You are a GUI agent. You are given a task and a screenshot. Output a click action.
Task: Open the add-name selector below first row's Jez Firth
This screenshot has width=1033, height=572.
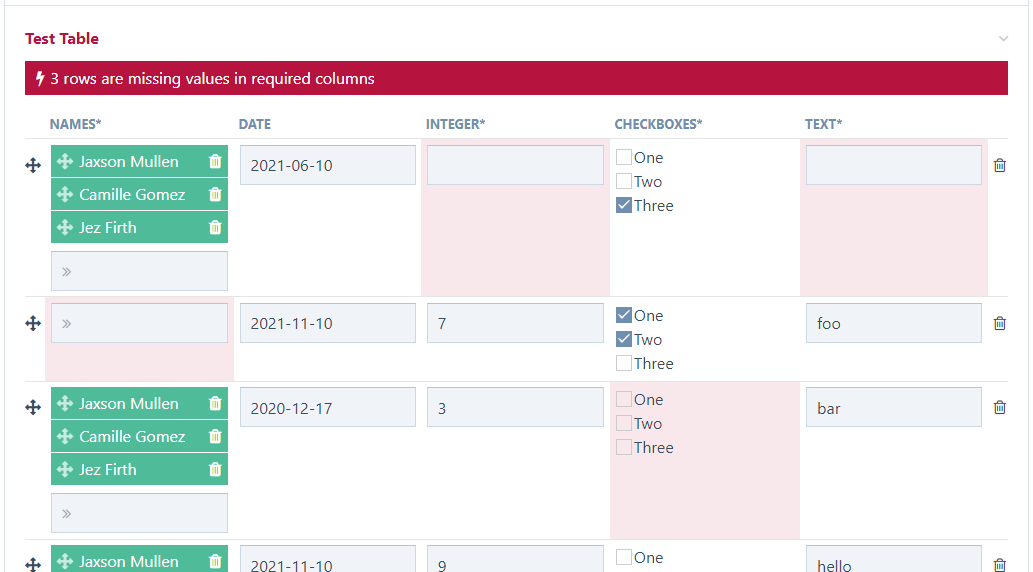tap(140, 271)
